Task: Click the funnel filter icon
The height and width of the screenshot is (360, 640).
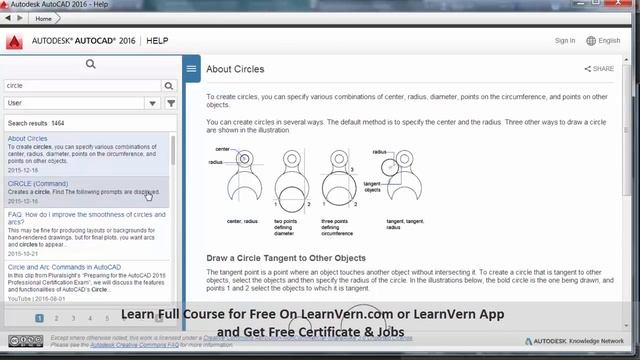Action: pyautogui.click(x=171, y=103)
